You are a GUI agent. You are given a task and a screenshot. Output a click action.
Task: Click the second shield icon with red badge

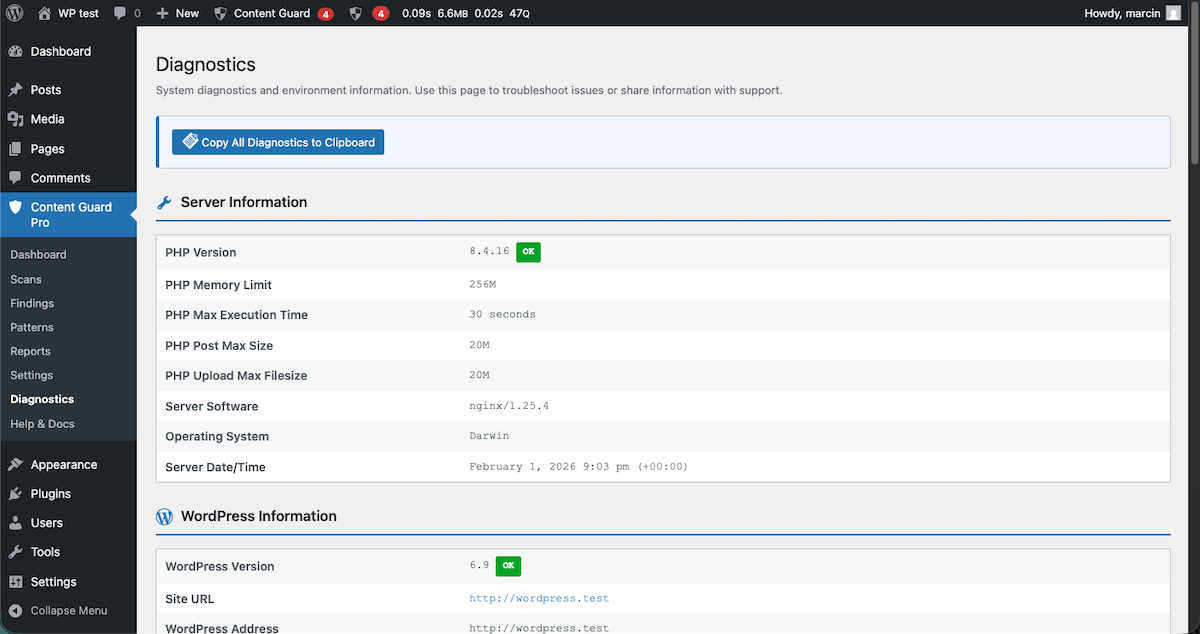pos(355,13)
